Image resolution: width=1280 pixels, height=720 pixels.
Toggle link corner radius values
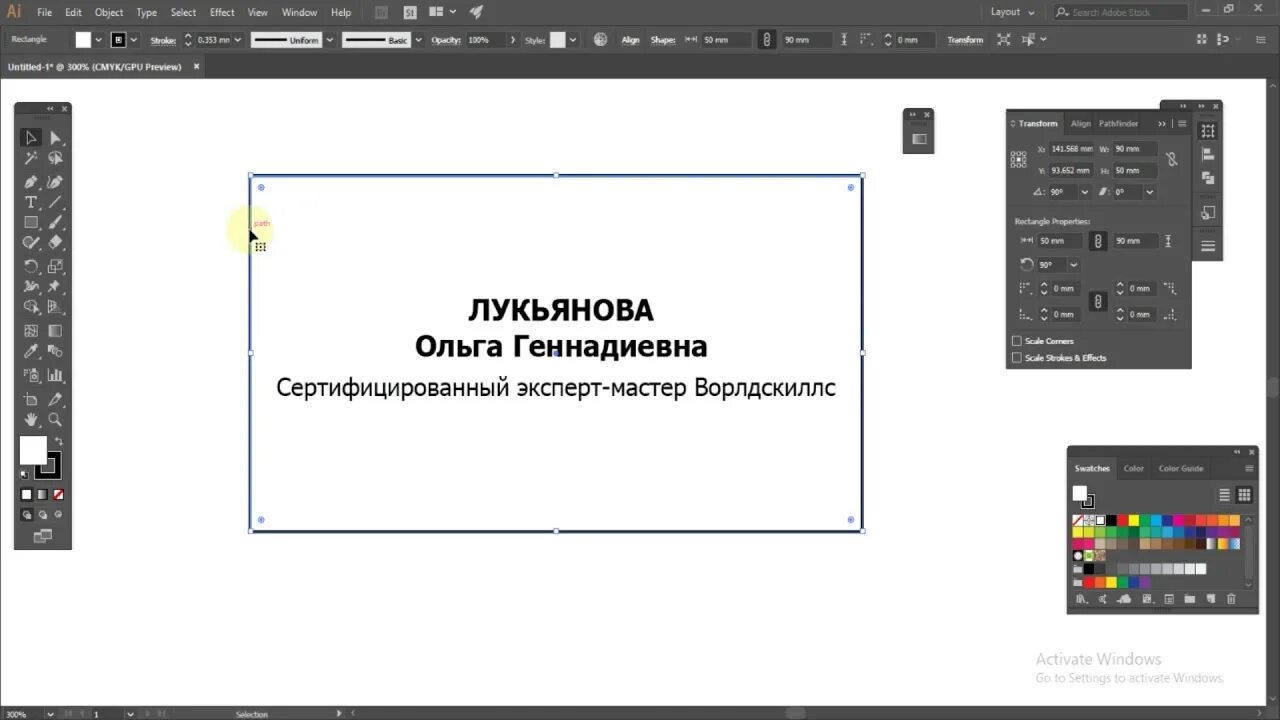[x=1097, y=301]
